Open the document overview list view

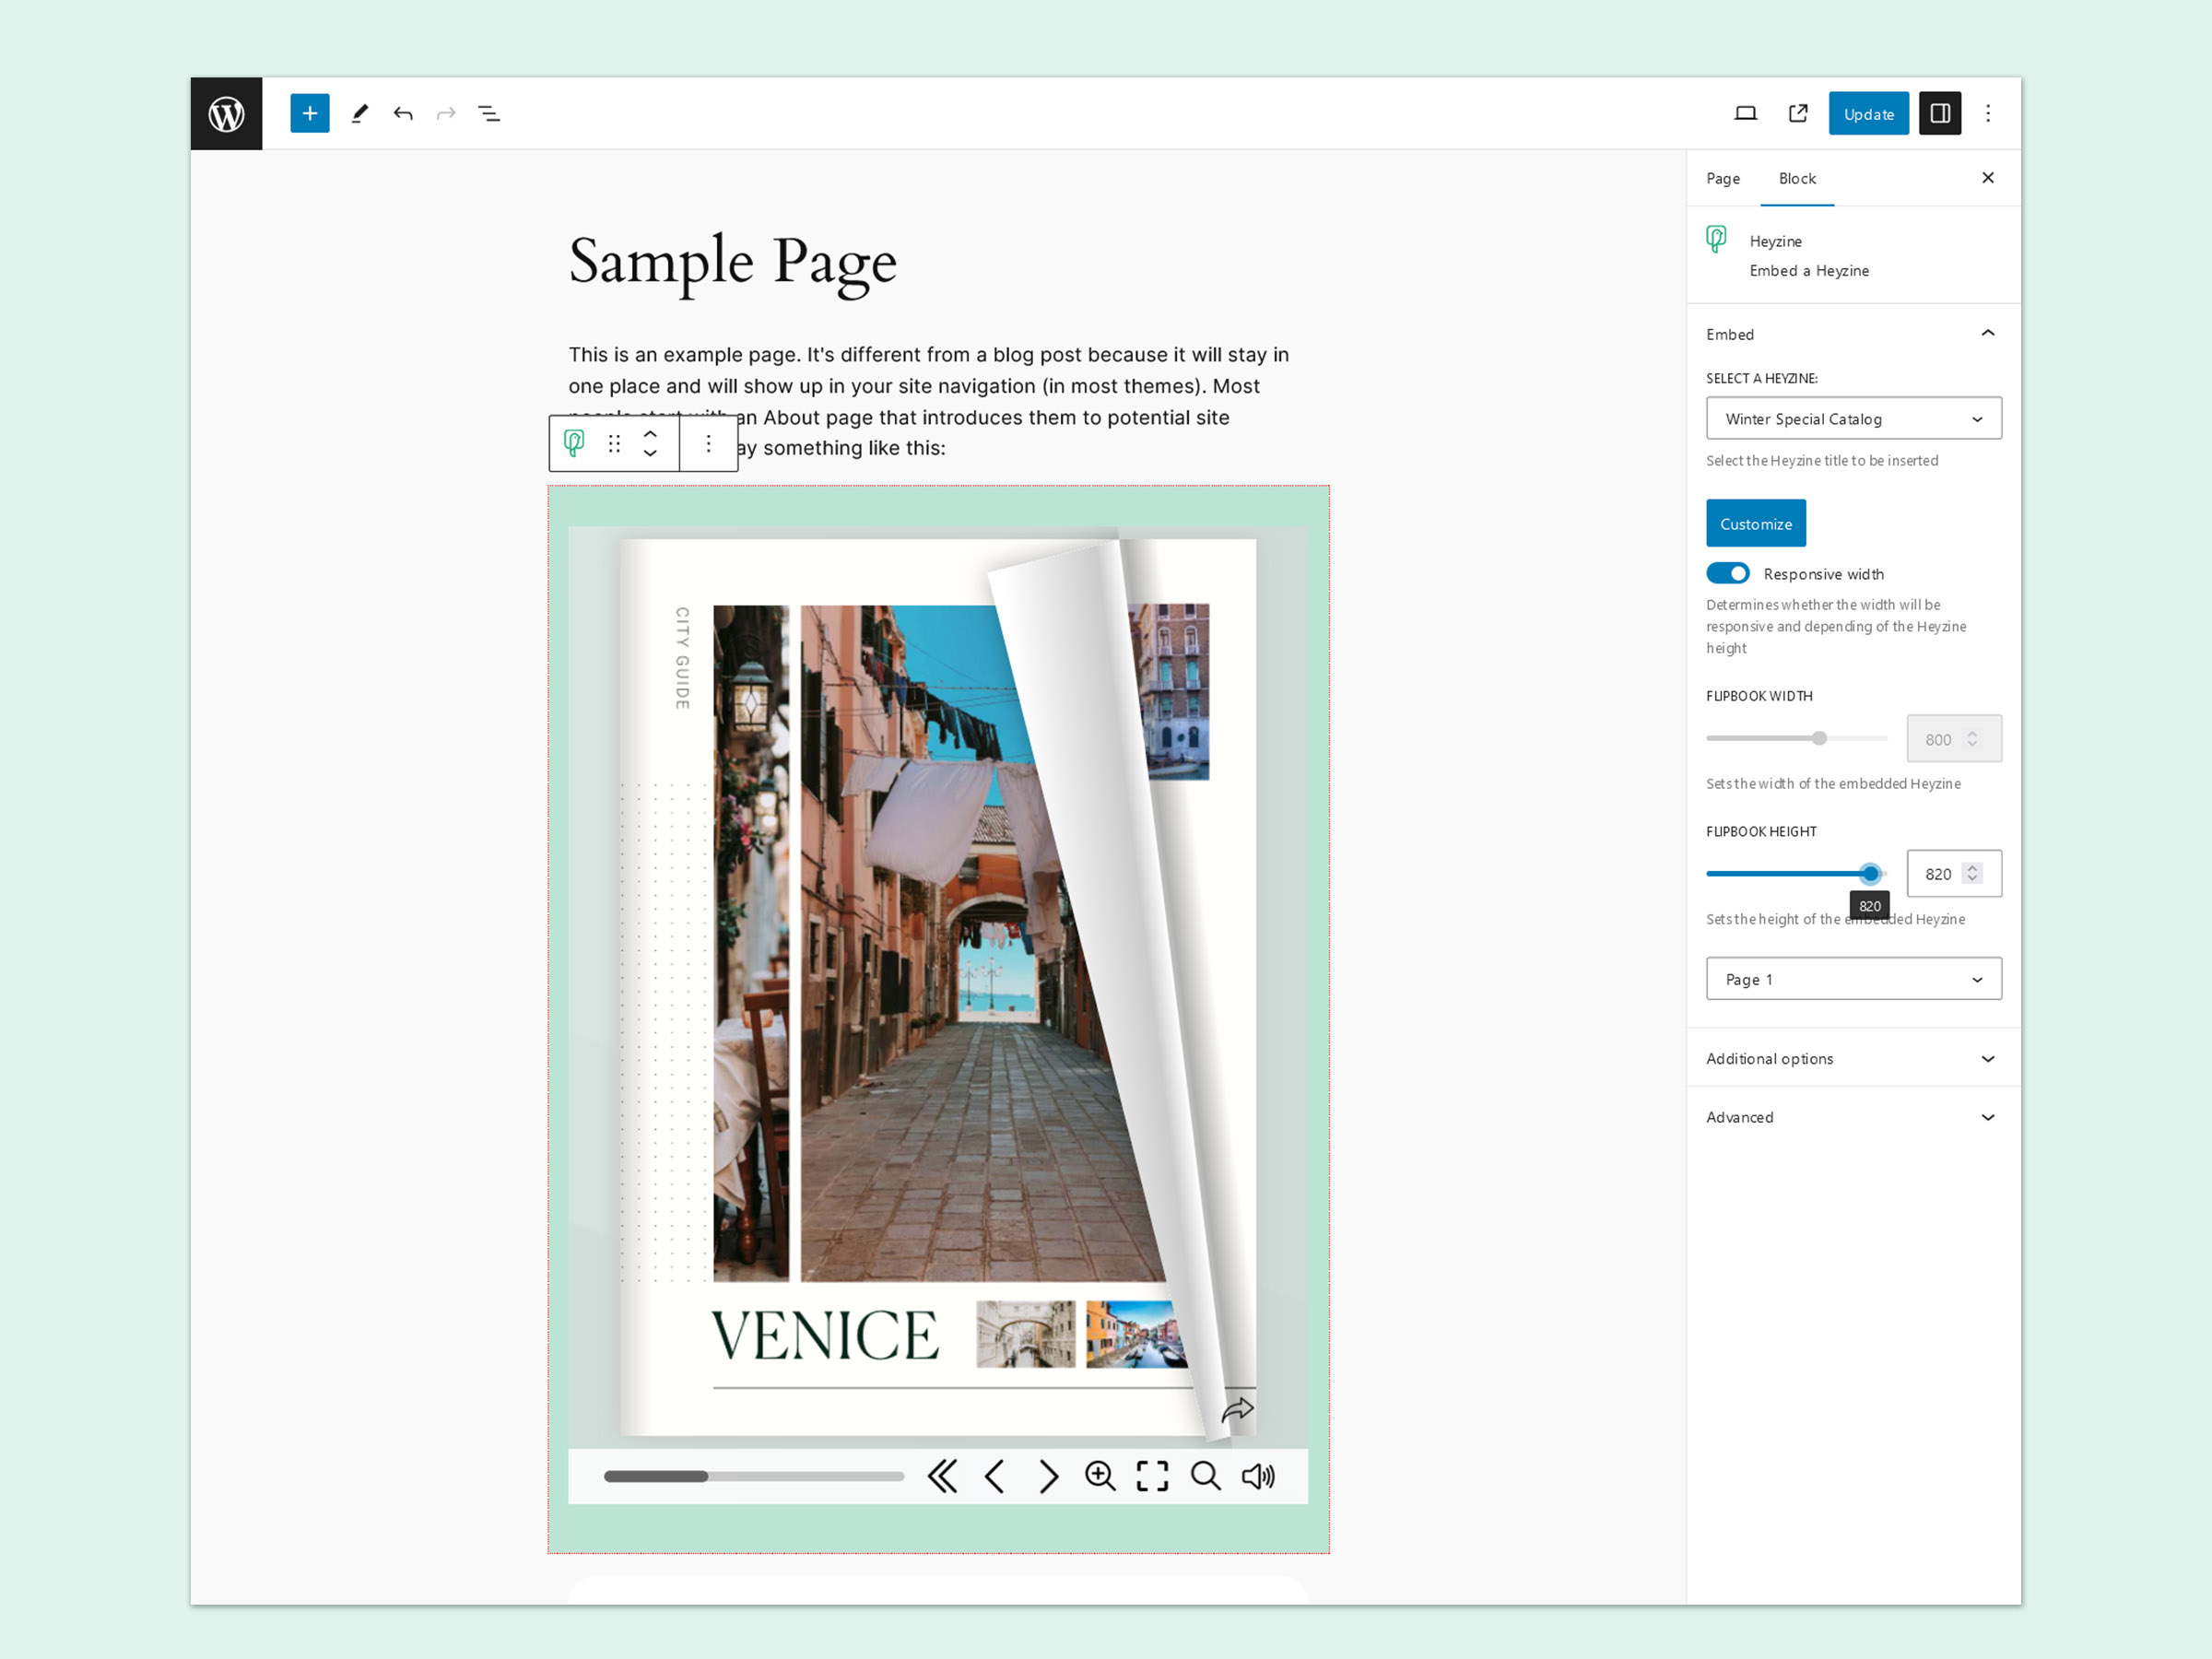[489, 114]
